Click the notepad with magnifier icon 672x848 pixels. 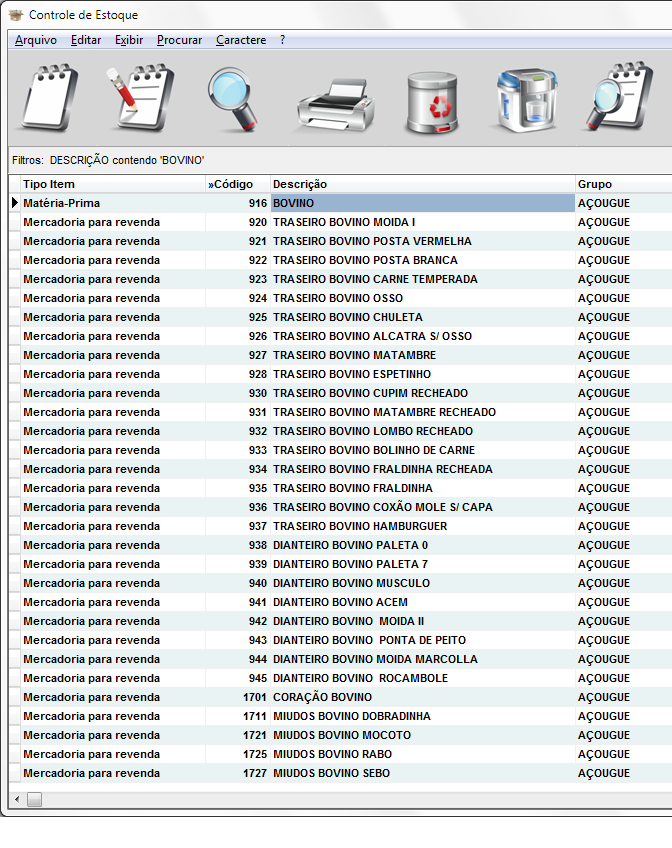tap(617, 98)
